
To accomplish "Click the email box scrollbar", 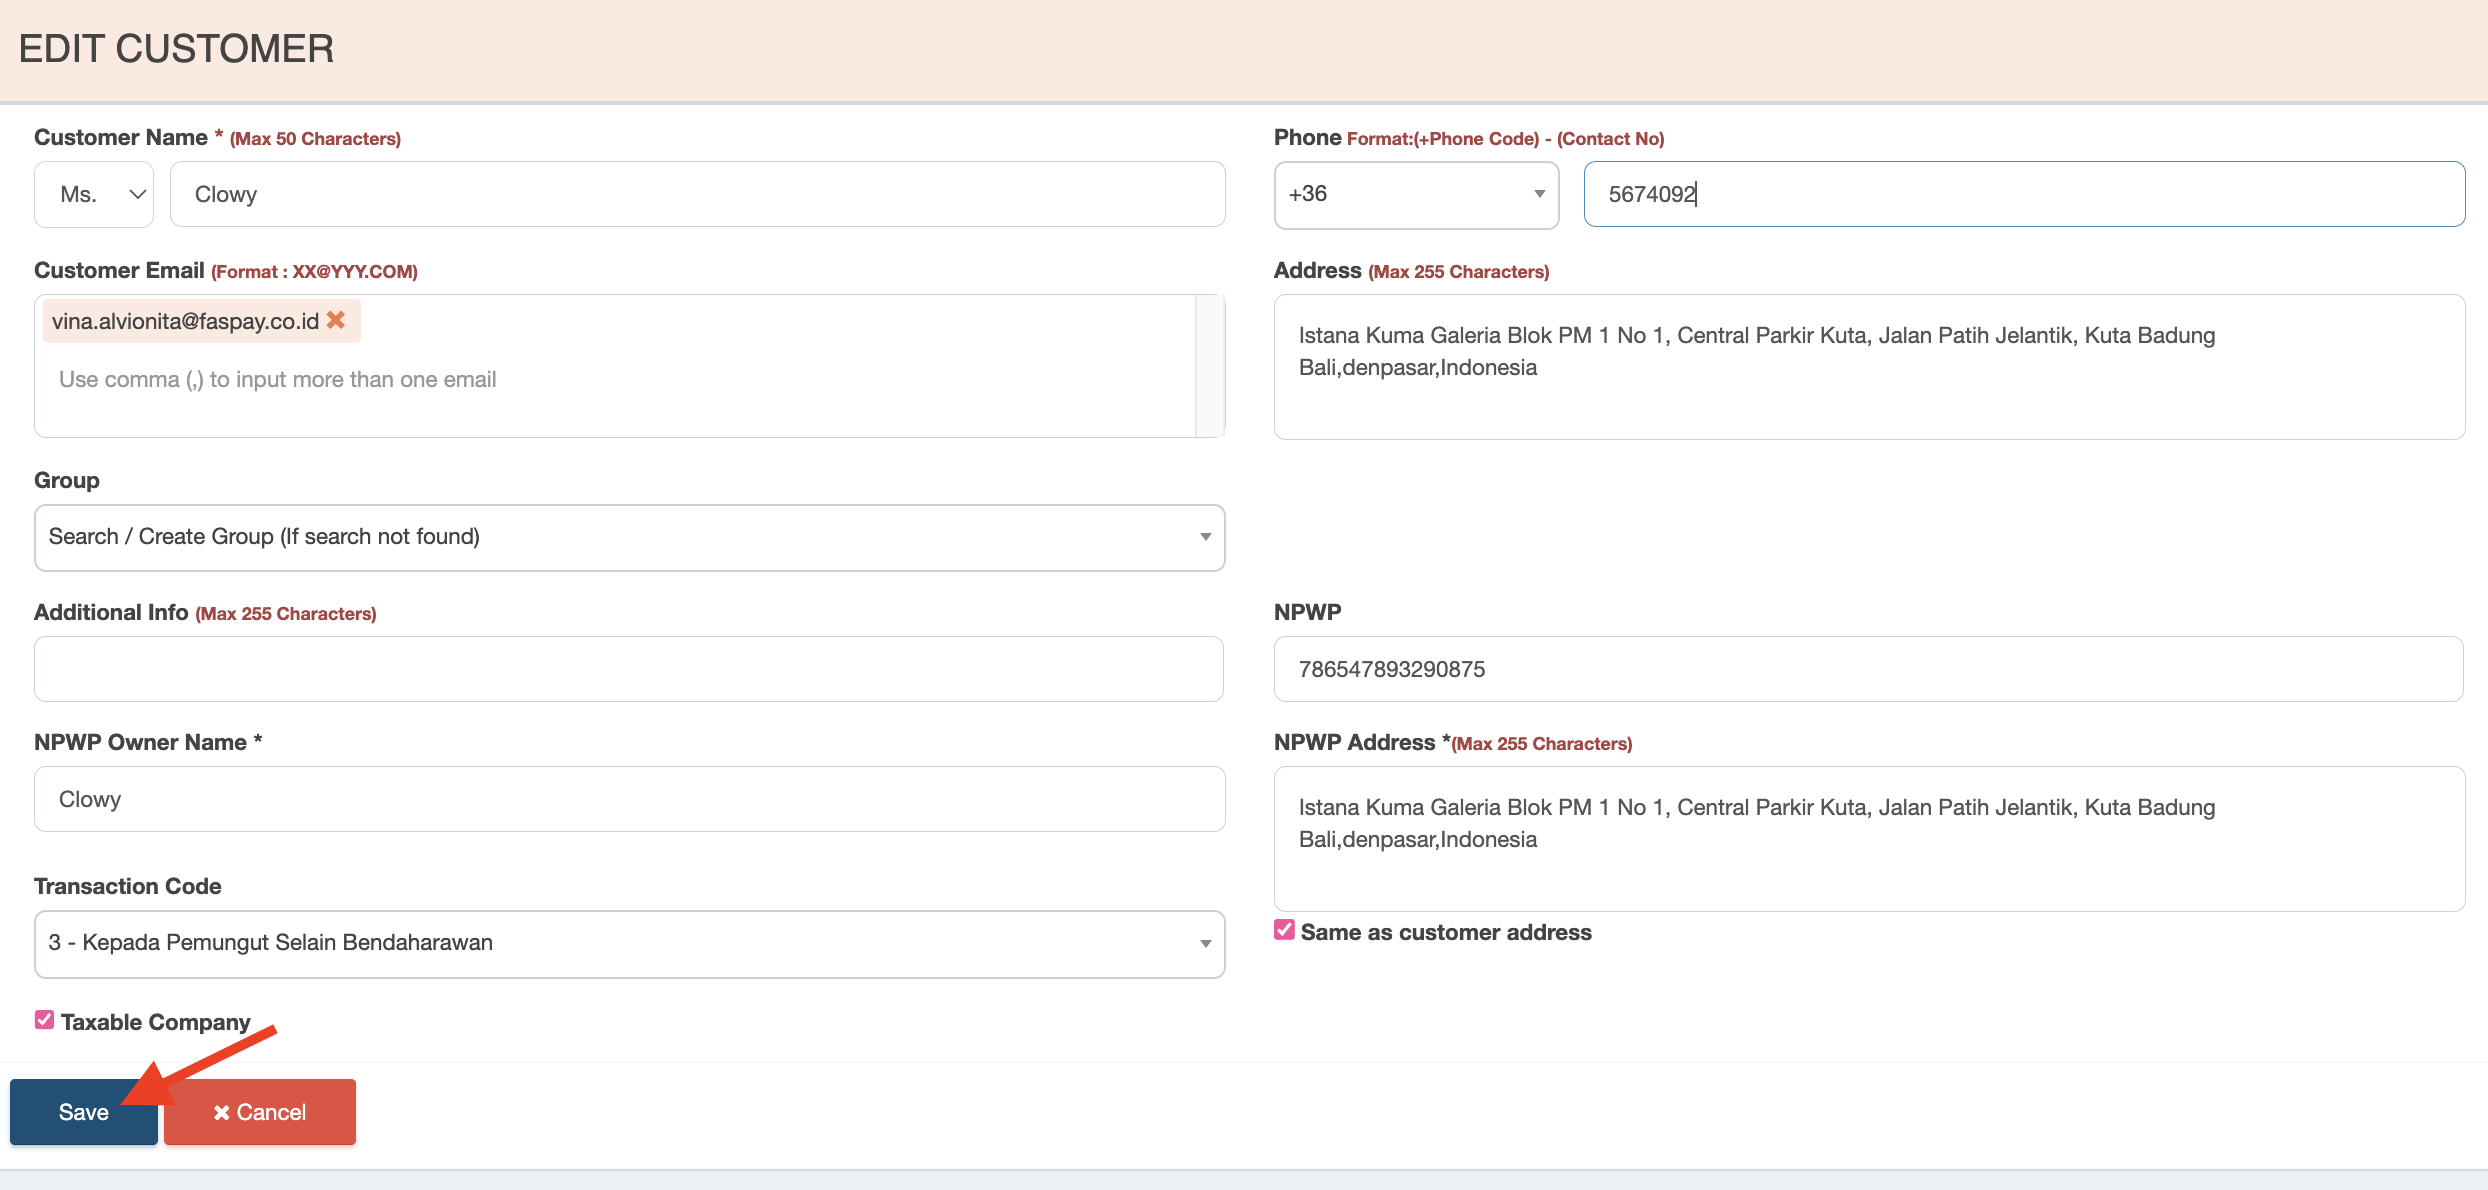I will tap(1210, 366).
